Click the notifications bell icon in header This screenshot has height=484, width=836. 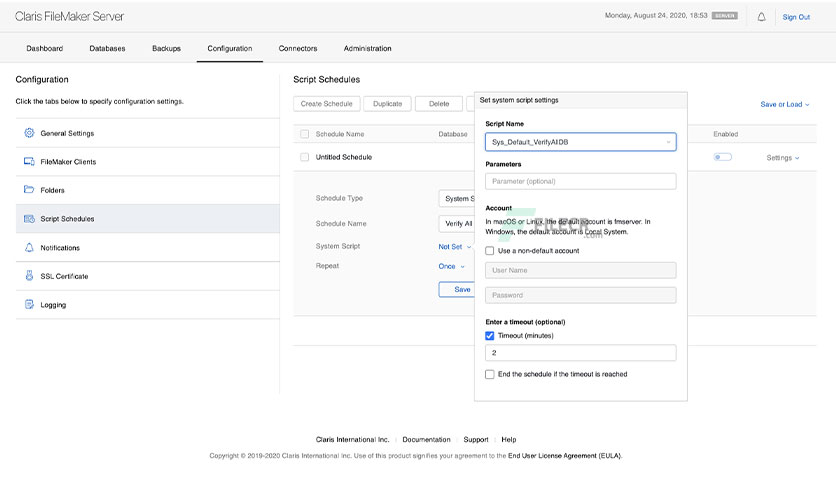(x=761, y=17)
